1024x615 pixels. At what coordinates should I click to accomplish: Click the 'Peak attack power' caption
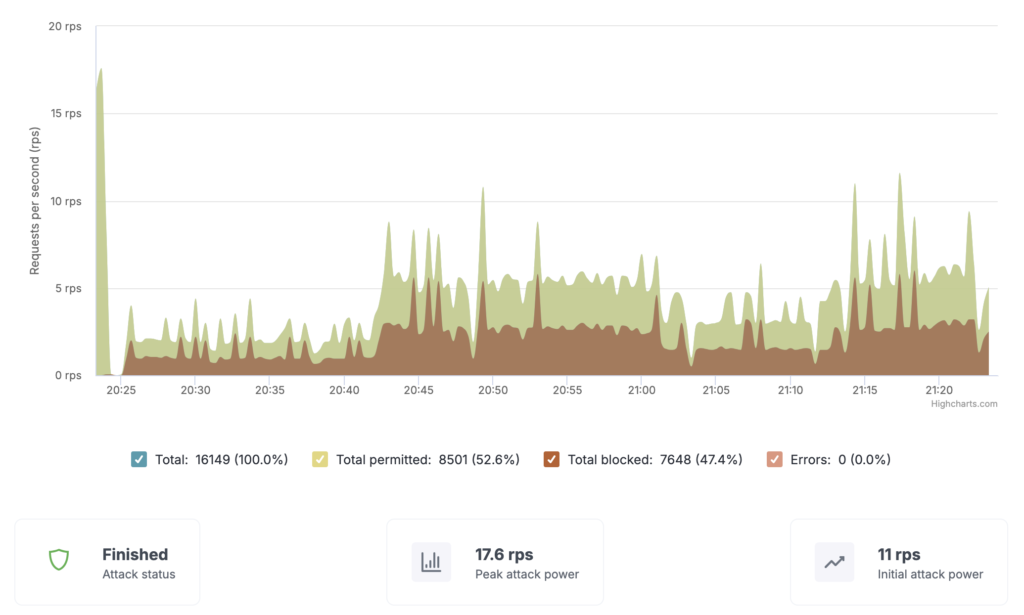[526, 575]
